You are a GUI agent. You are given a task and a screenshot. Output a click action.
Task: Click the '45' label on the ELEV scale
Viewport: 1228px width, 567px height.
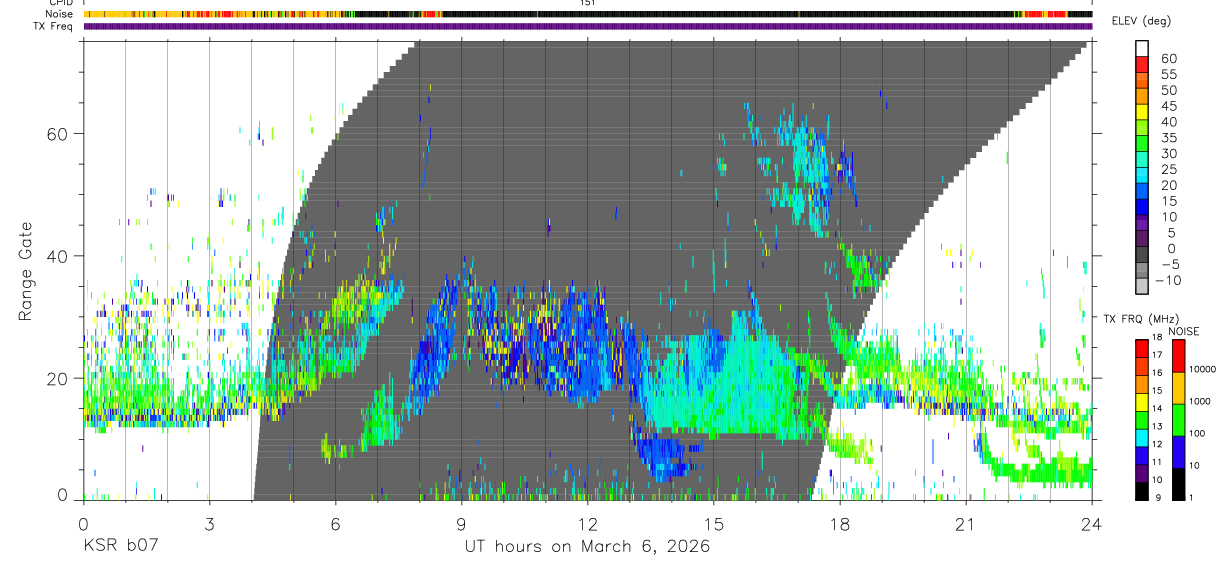pyautogui.click(x=1168, y=106)
